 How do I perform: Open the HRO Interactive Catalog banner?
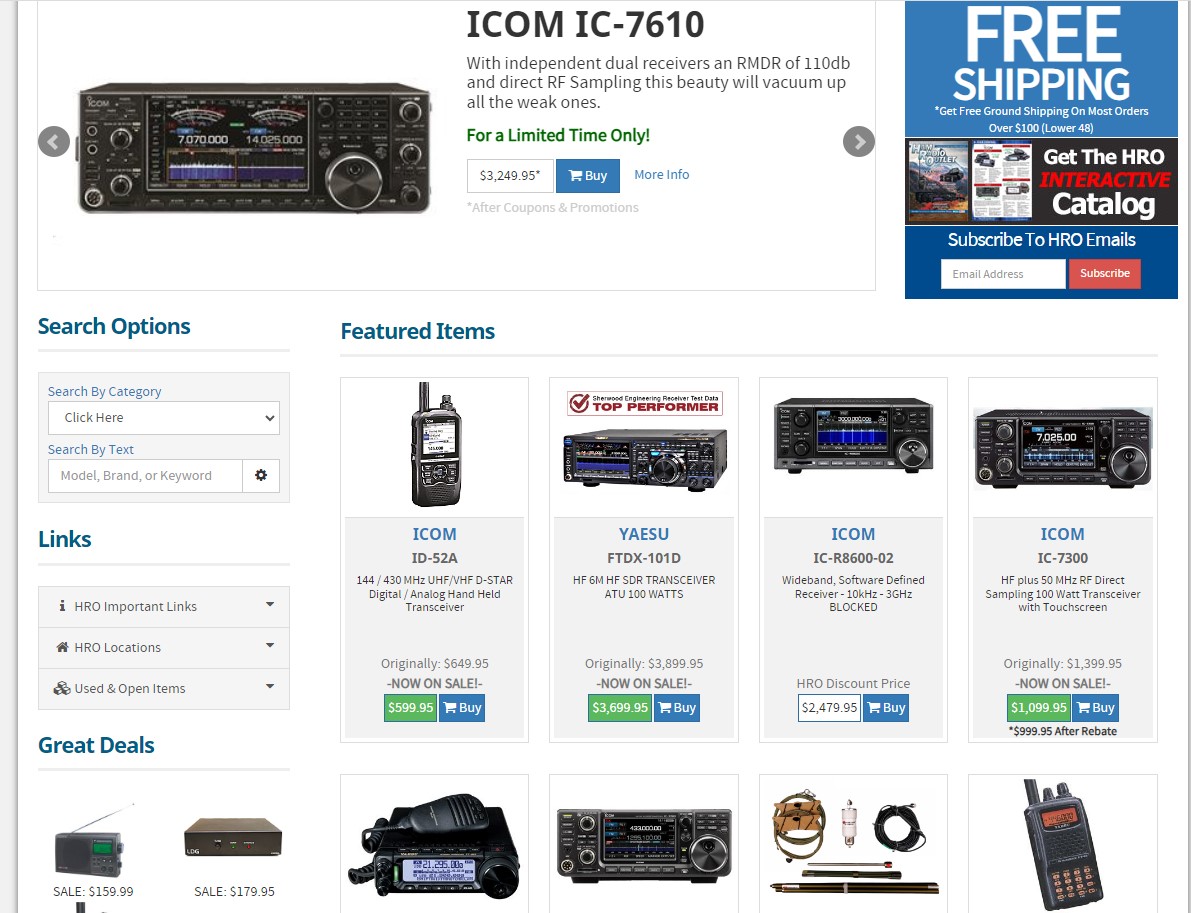click(1041, 182)
